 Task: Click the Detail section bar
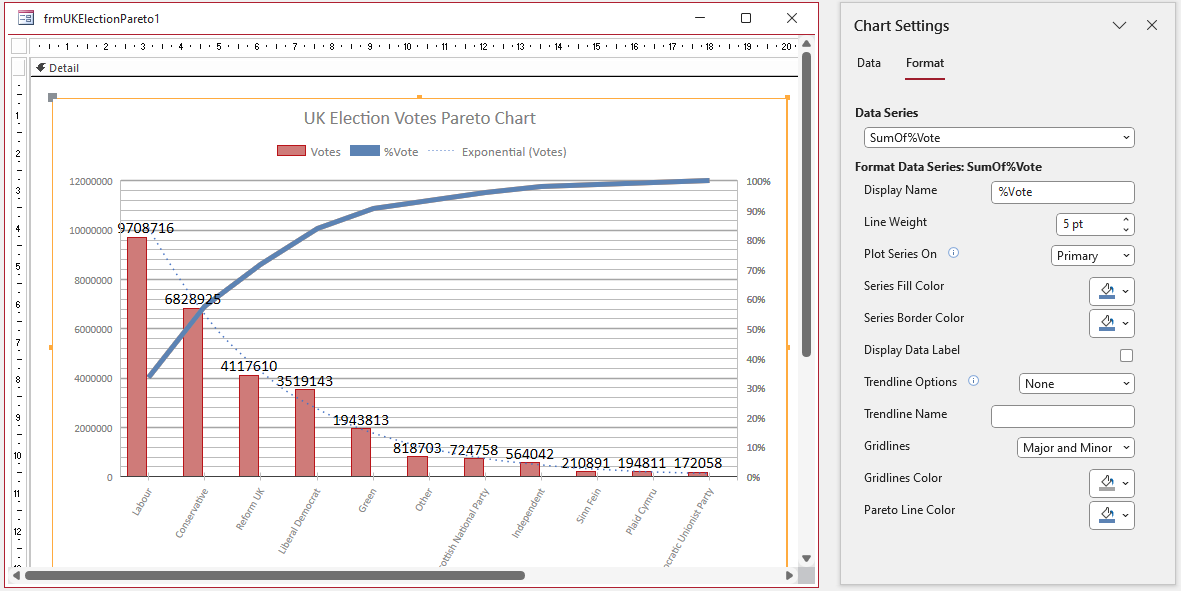pyautogui.click(x=414, y=68)
